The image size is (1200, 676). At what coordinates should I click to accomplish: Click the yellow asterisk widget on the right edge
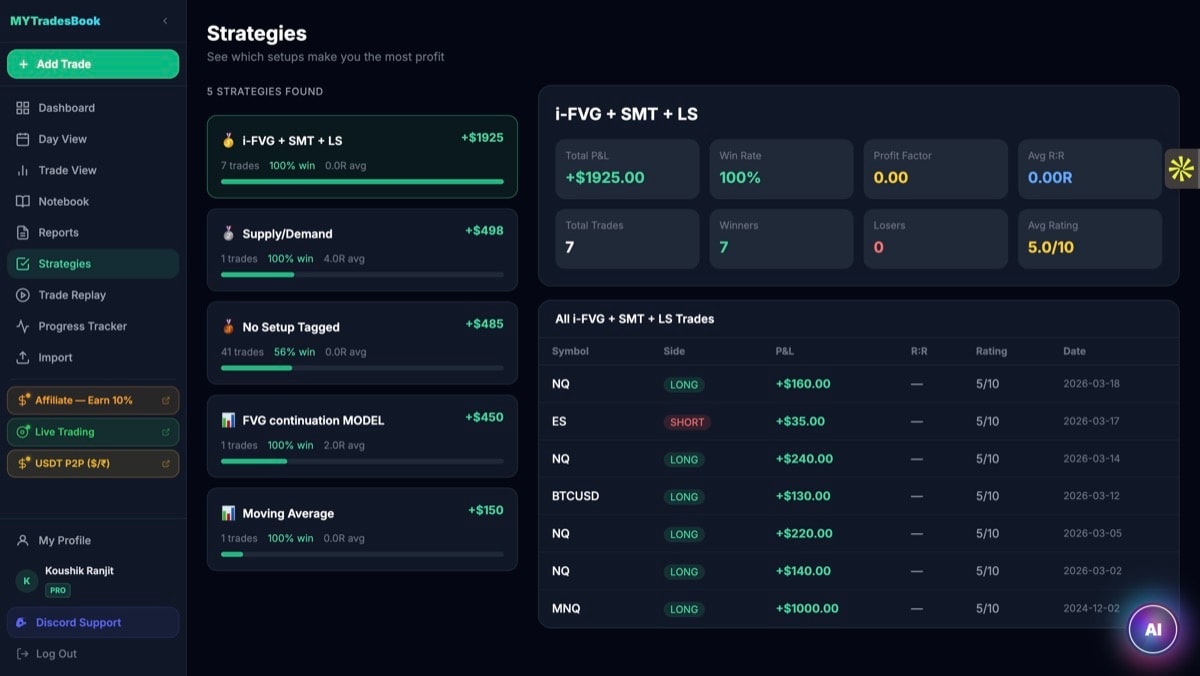click(x=1182, y=170)
